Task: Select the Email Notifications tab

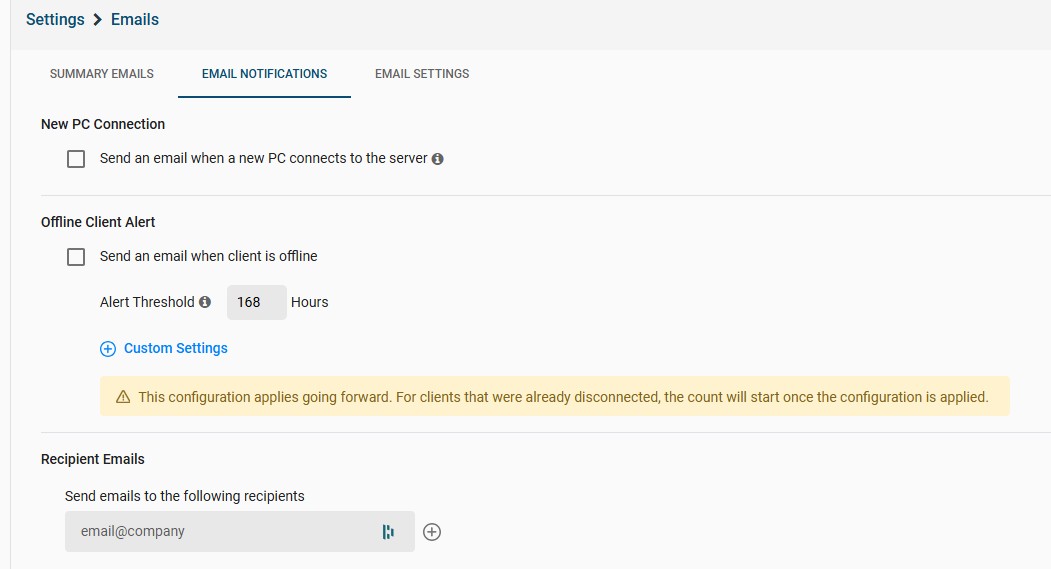Action: coord(264,74)
